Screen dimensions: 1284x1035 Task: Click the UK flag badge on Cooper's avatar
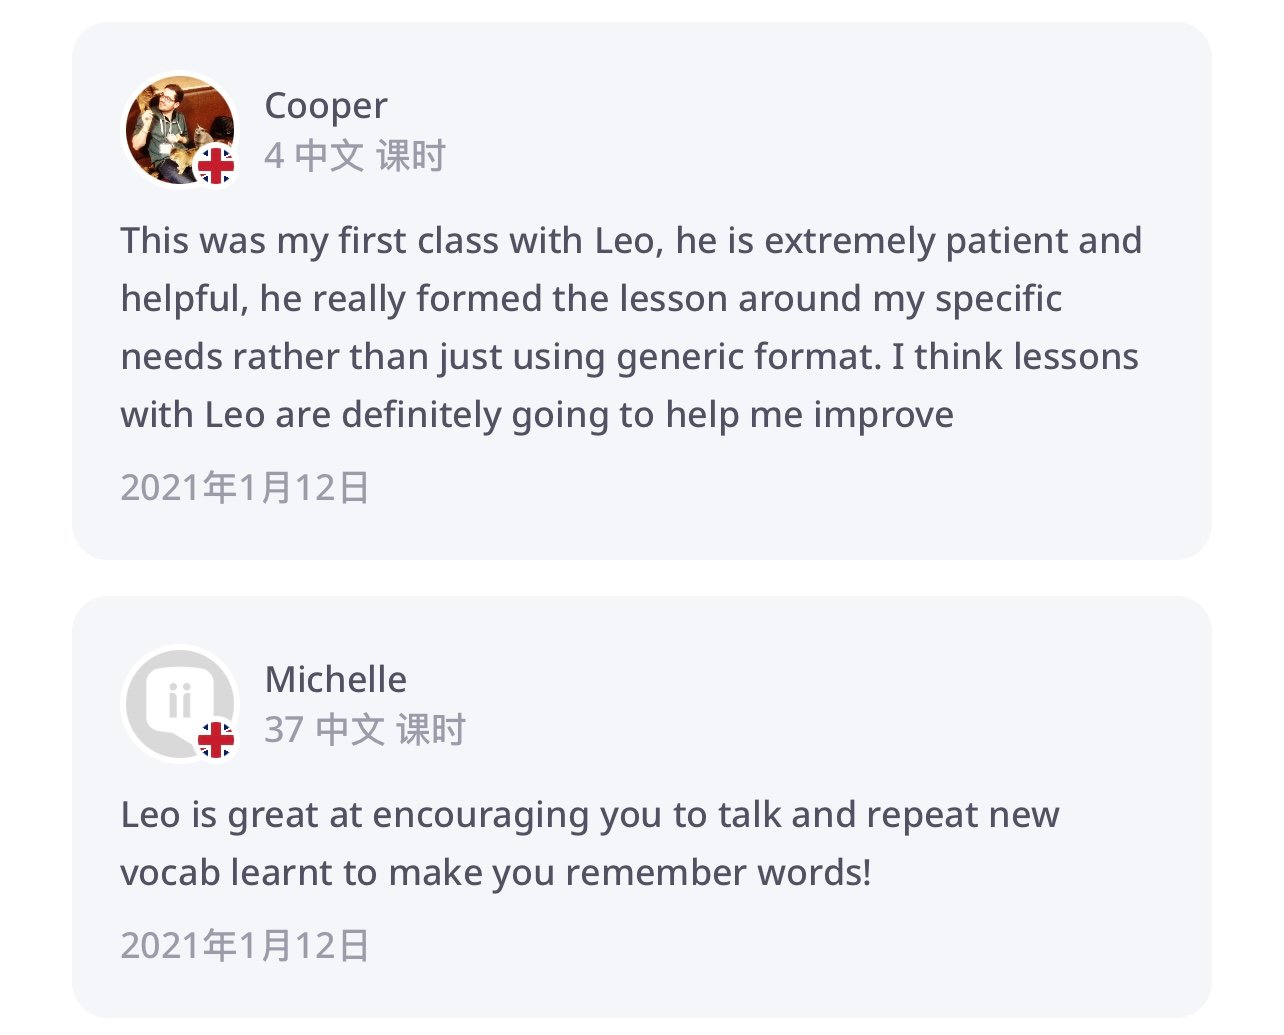215,166
